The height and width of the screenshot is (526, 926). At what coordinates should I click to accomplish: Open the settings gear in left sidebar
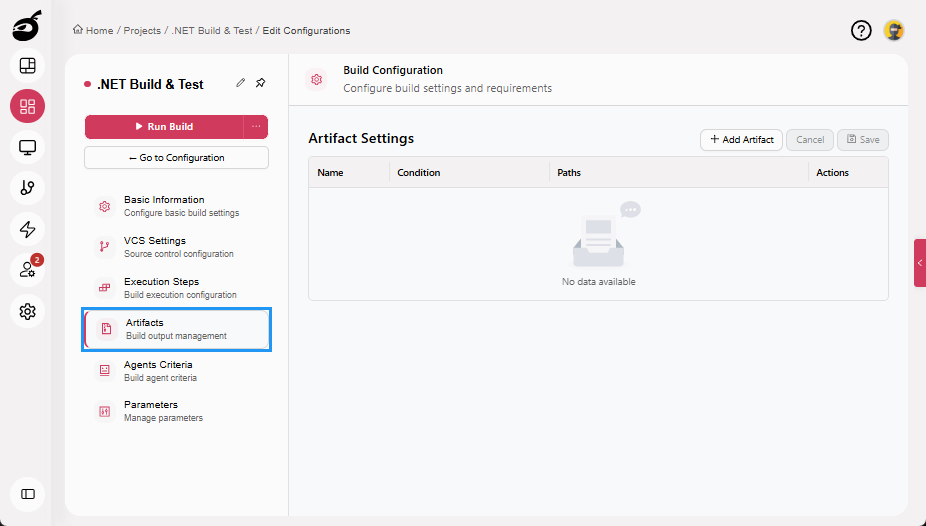[27, 311]
